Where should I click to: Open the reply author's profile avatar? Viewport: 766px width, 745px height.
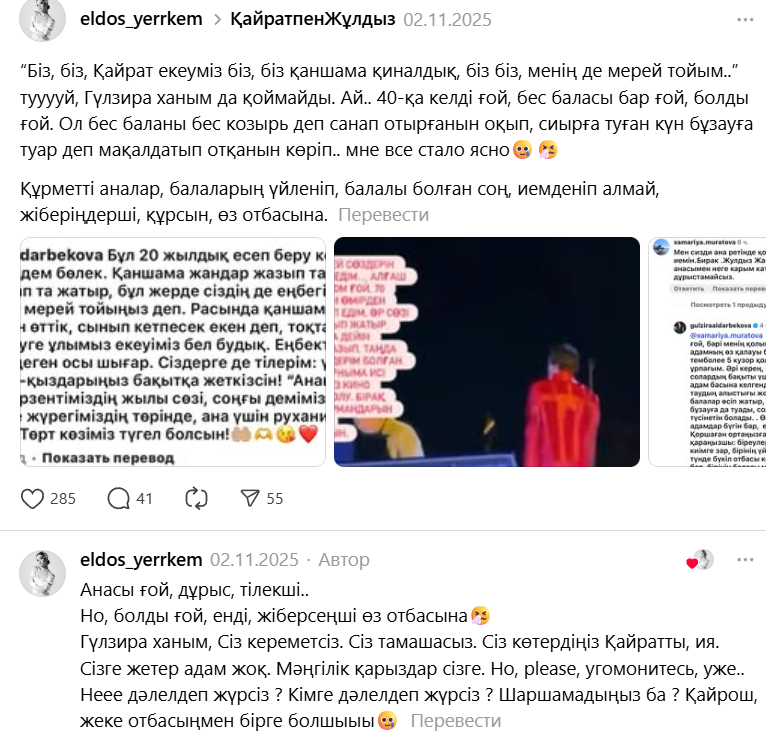click(x=43, y=574)
